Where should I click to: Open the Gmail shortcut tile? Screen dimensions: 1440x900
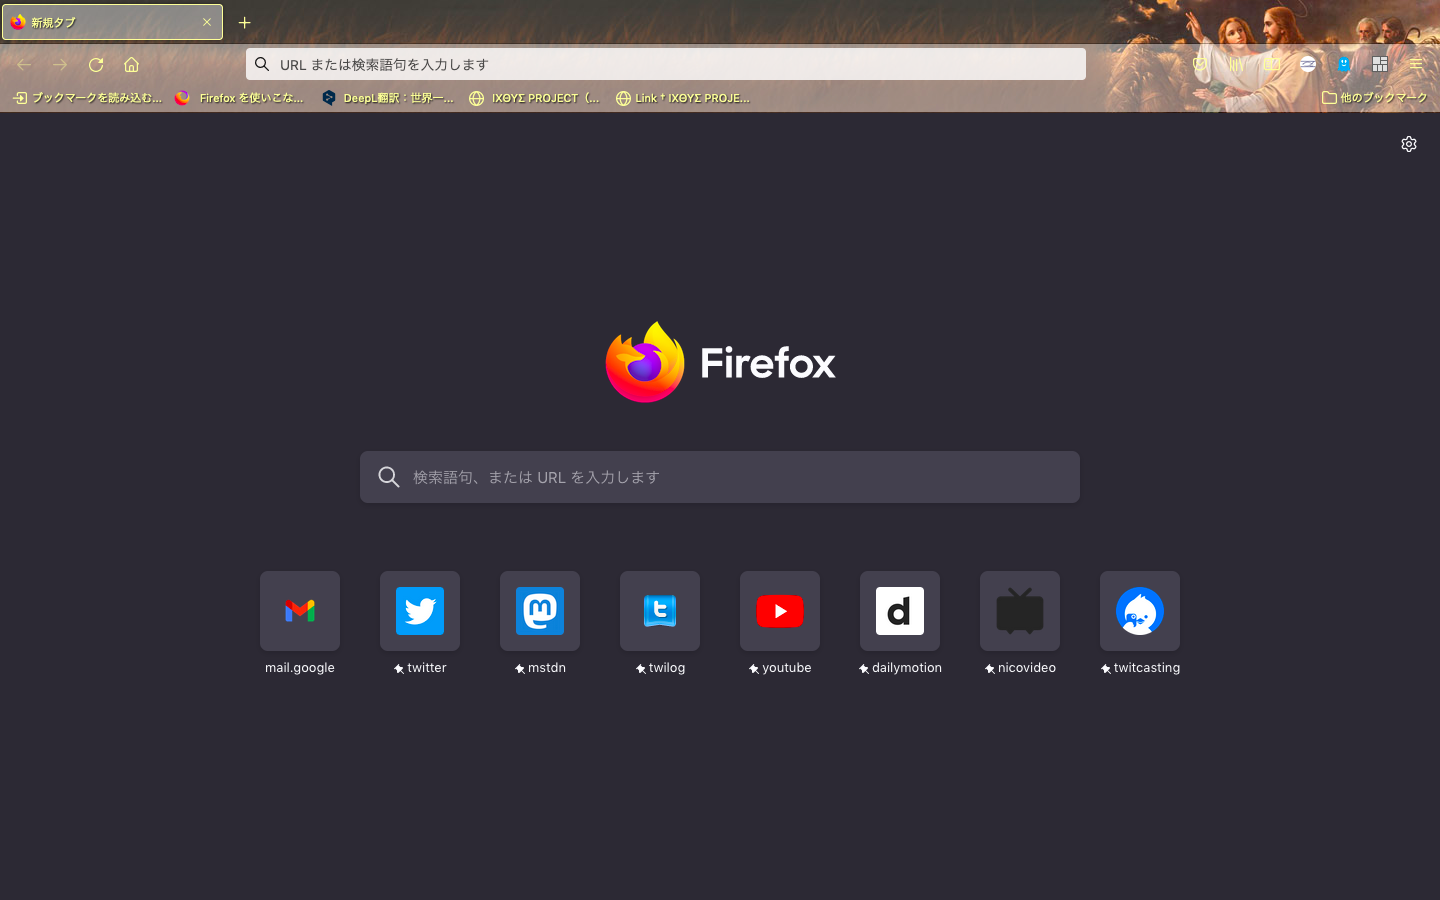[300, 611]
